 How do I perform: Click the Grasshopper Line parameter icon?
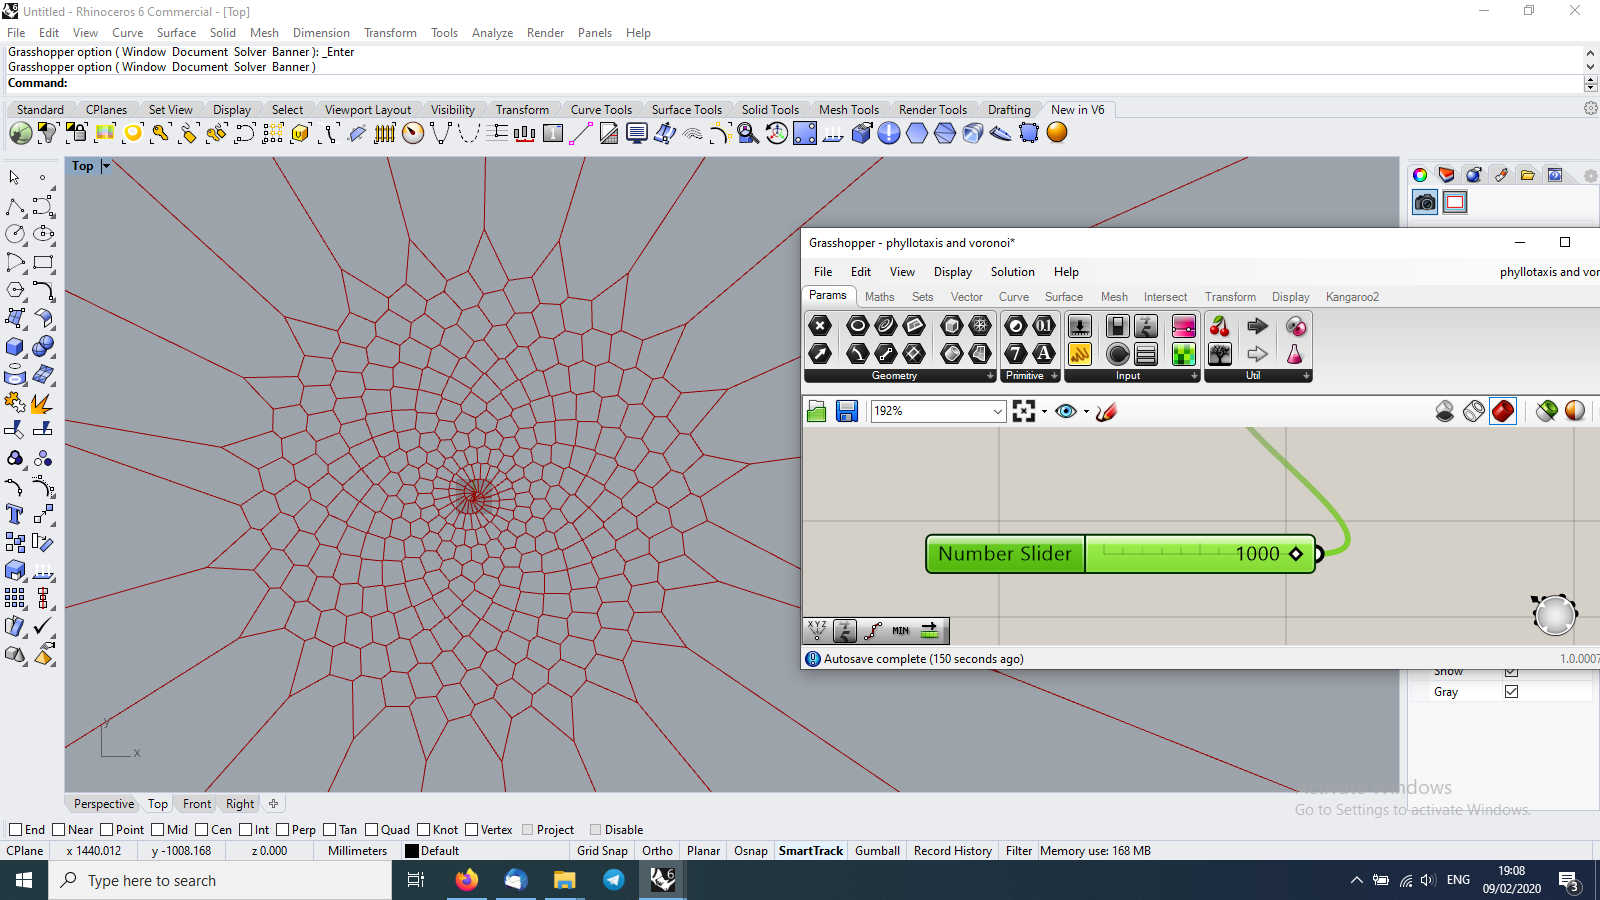pos(886,353)
